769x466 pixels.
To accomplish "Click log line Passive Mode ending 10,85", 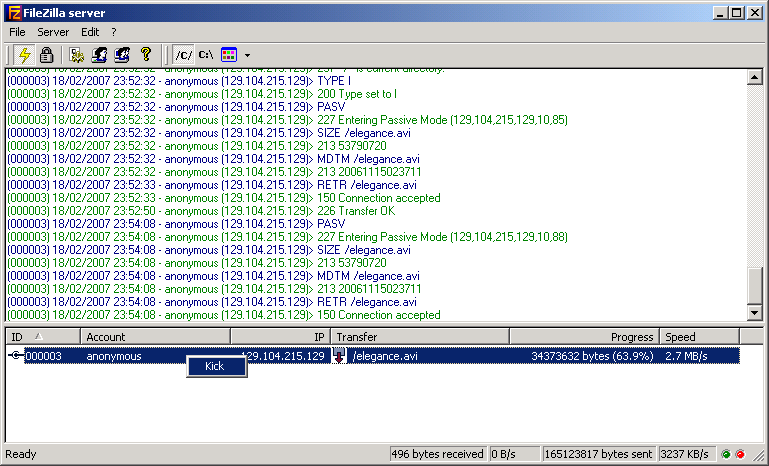I will tap(287, 120).
